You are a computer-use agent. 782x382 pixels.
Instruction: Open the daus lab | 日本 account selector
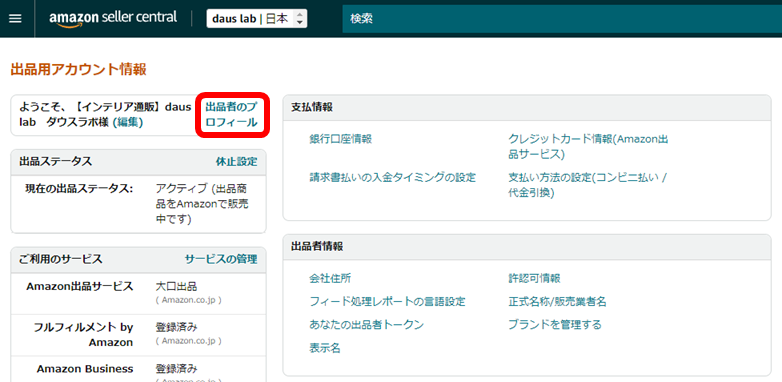point(257,19)
